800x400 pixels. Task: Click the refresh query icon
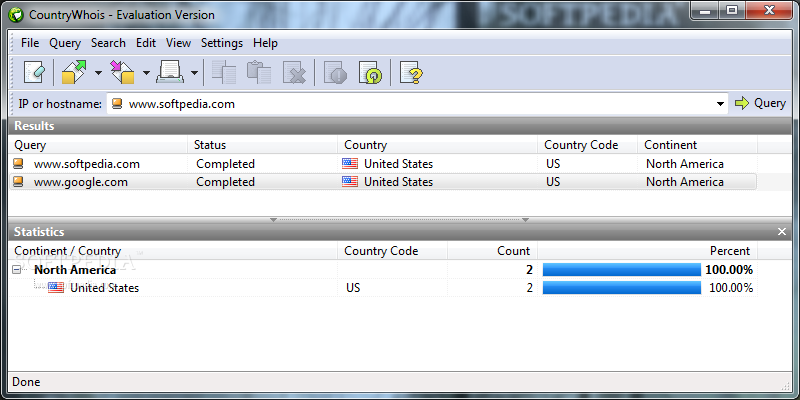tap(371, 73)
